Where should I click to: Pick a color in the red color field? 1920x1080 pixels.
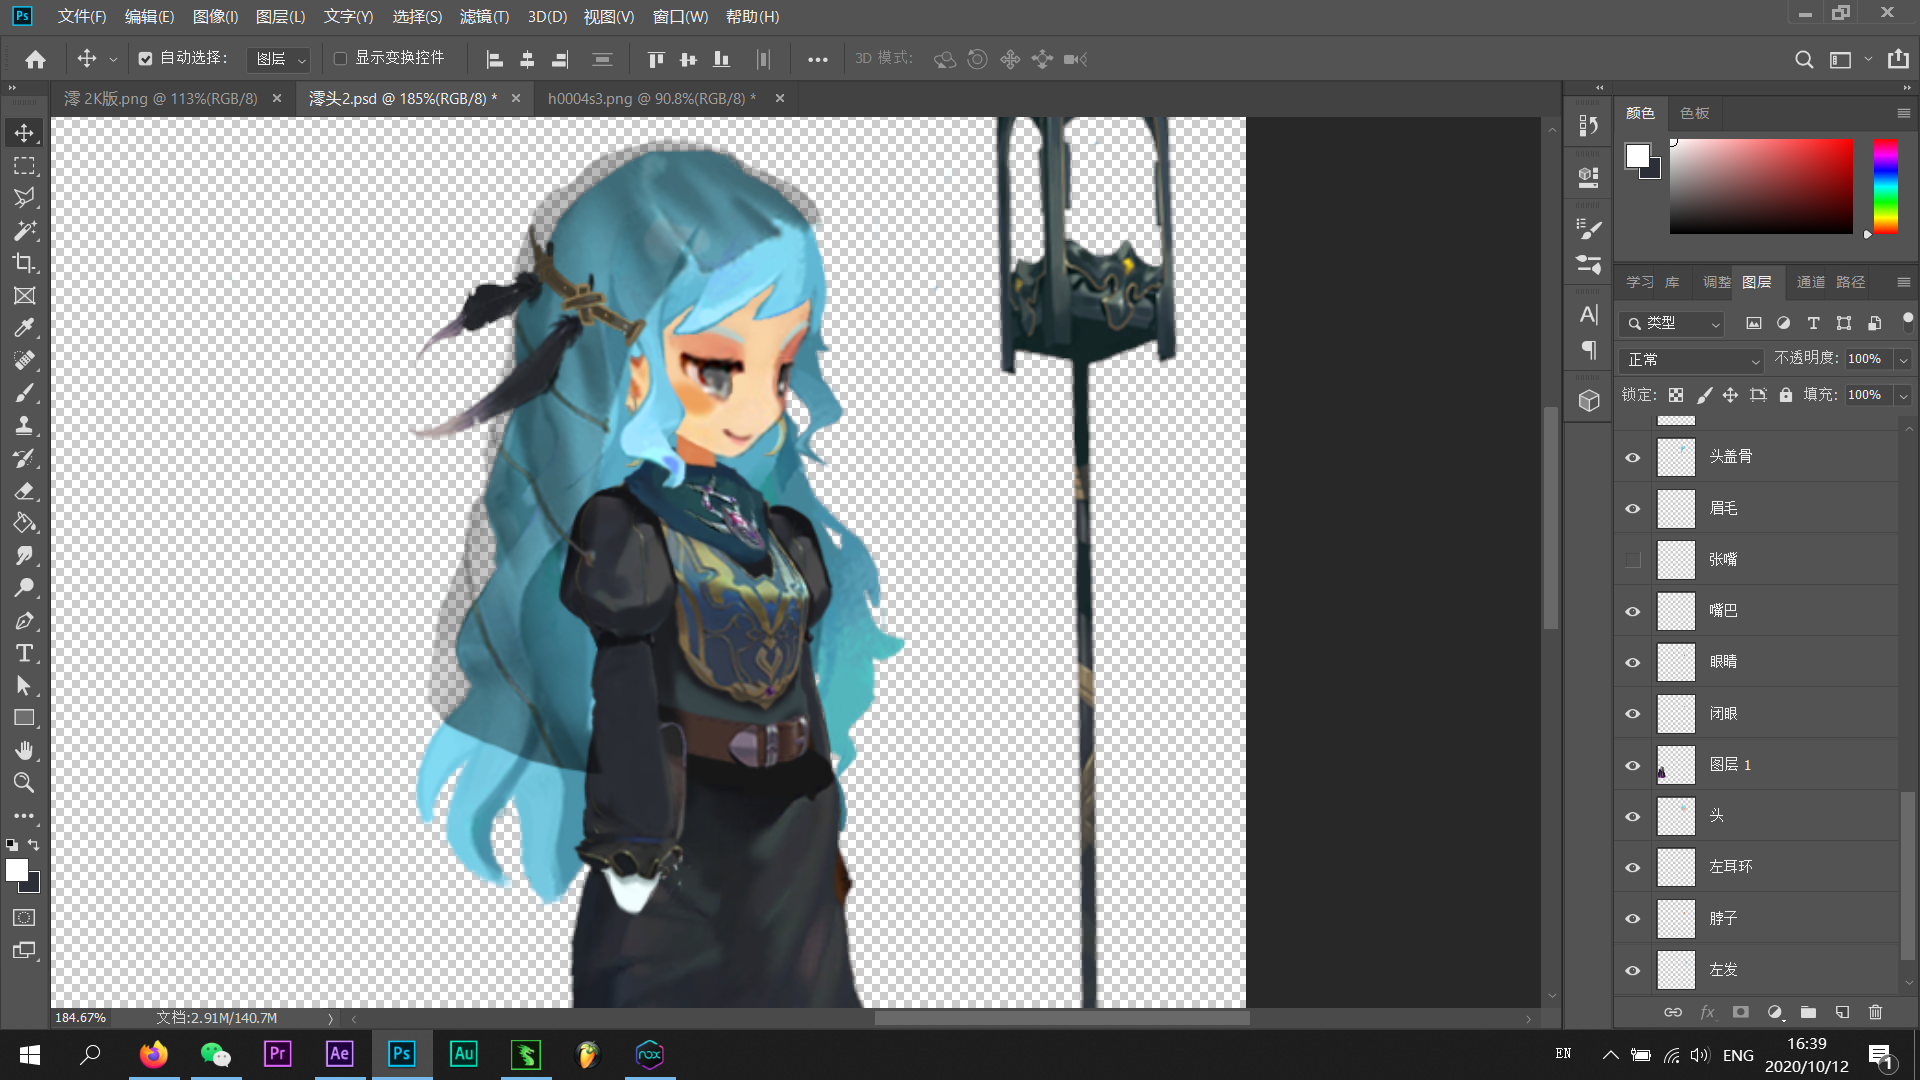[1761, 186]
